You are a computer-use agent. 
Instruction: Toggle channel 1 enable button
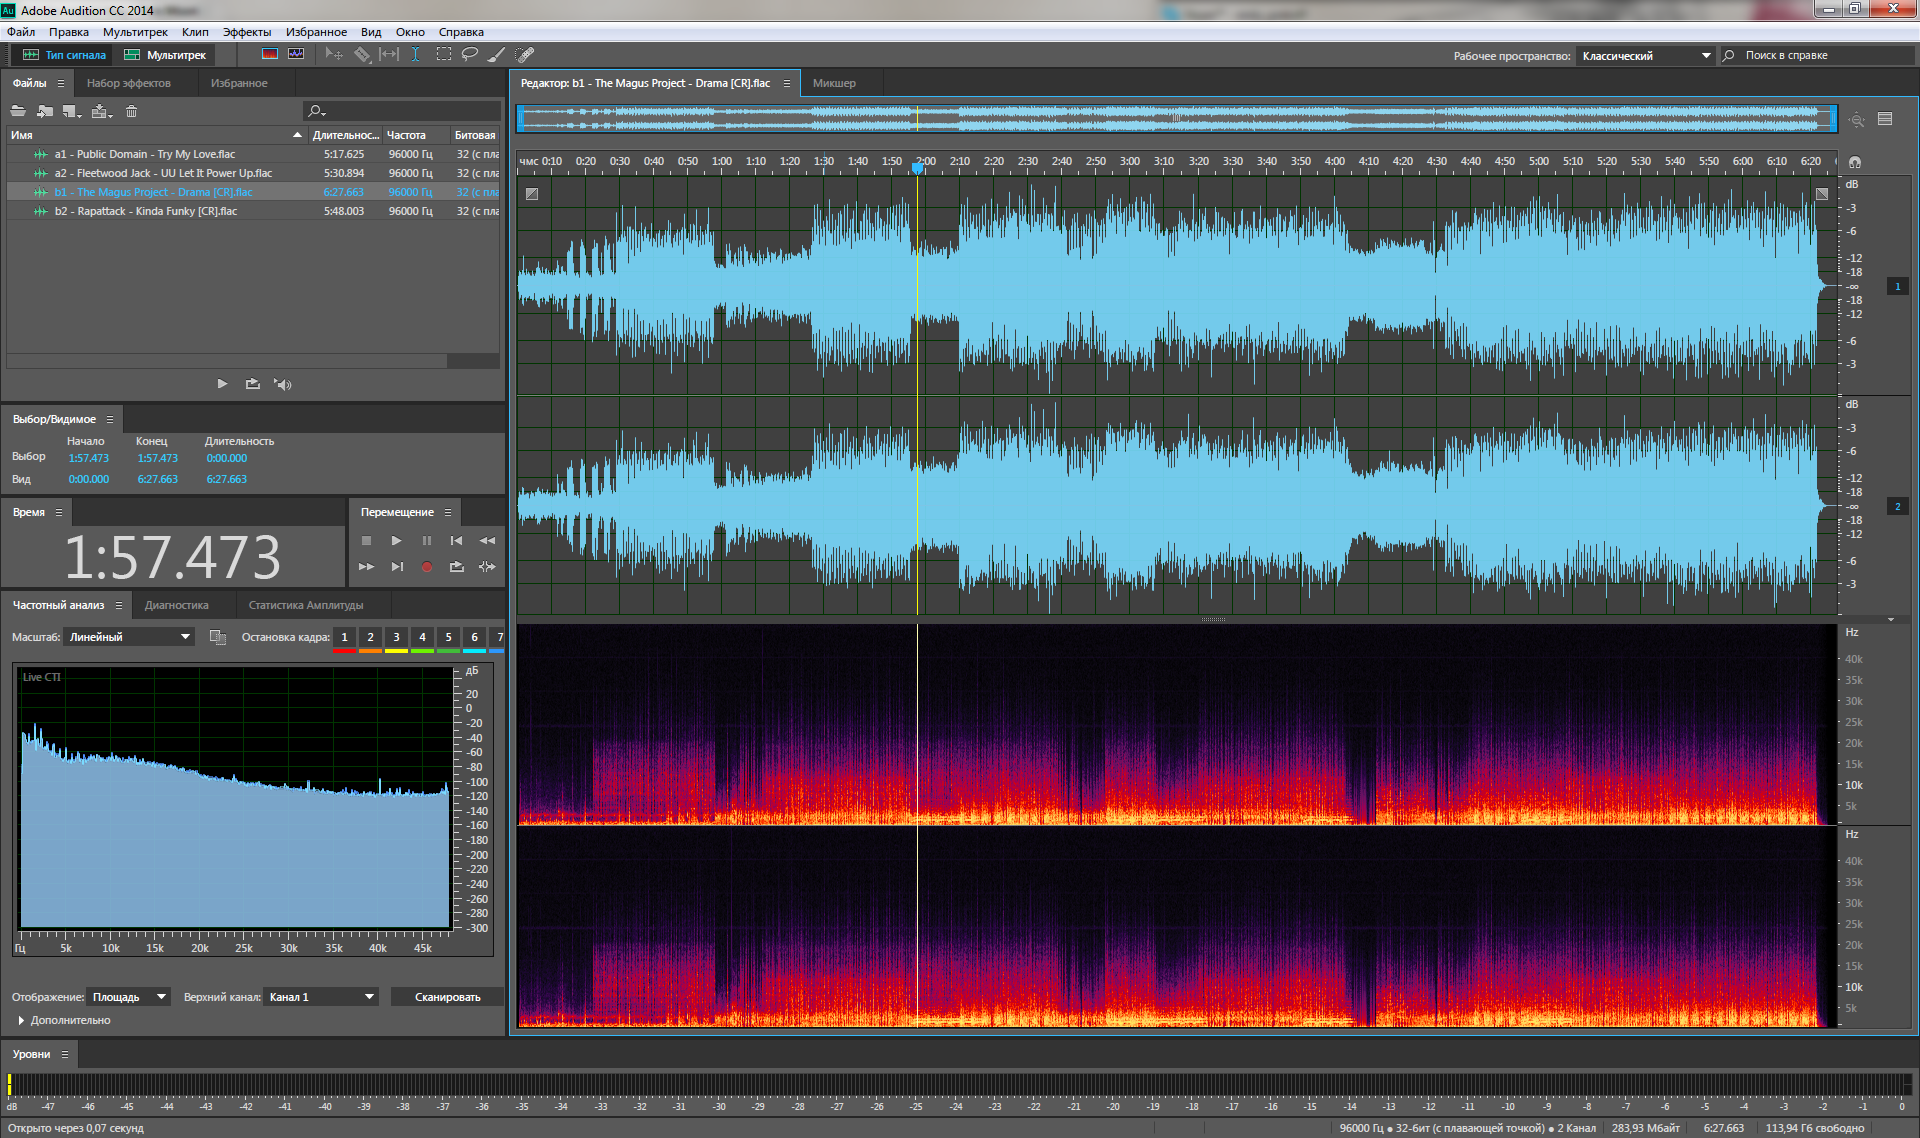[x=1897, y=286]
